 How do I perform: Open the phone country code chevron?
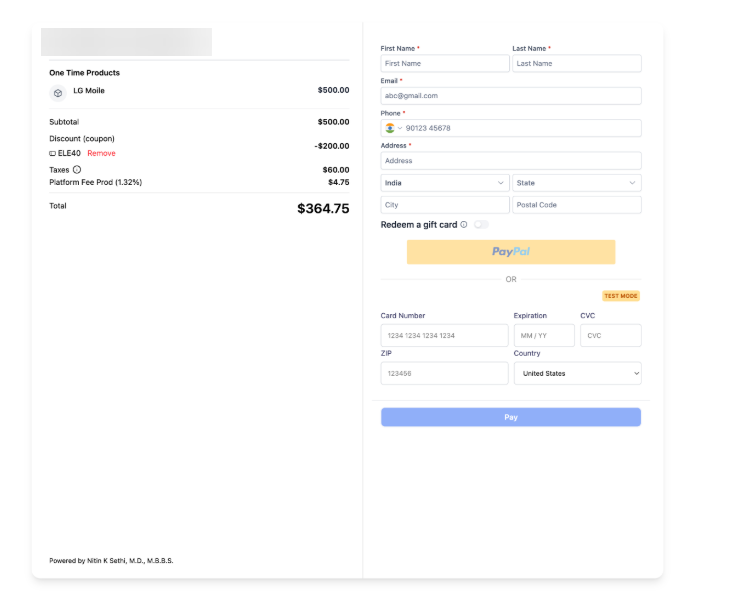tap(400, 128)
